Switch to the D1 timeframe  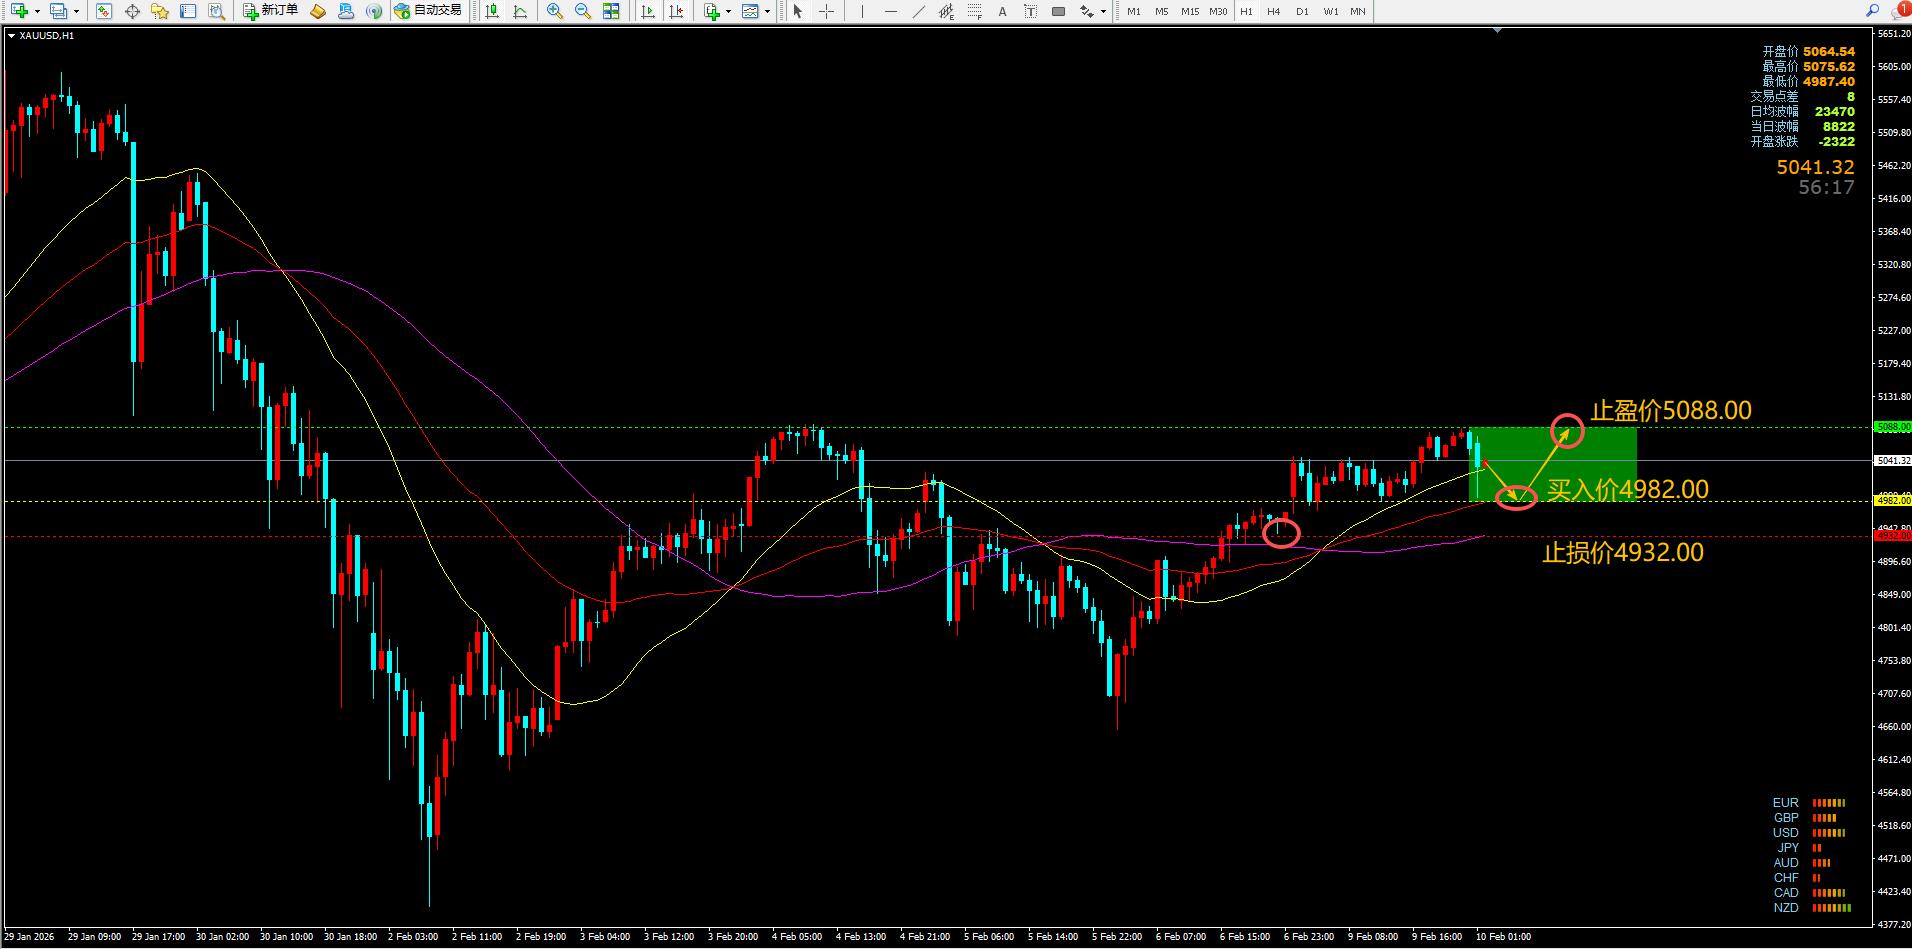click(1301, 11)
